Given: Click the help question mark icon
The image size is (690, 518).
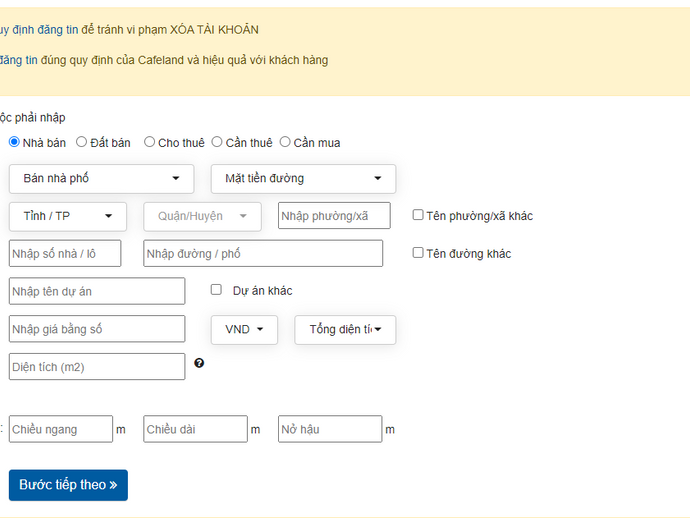Looking at the screenshot, I should click(x=199, y=363).
